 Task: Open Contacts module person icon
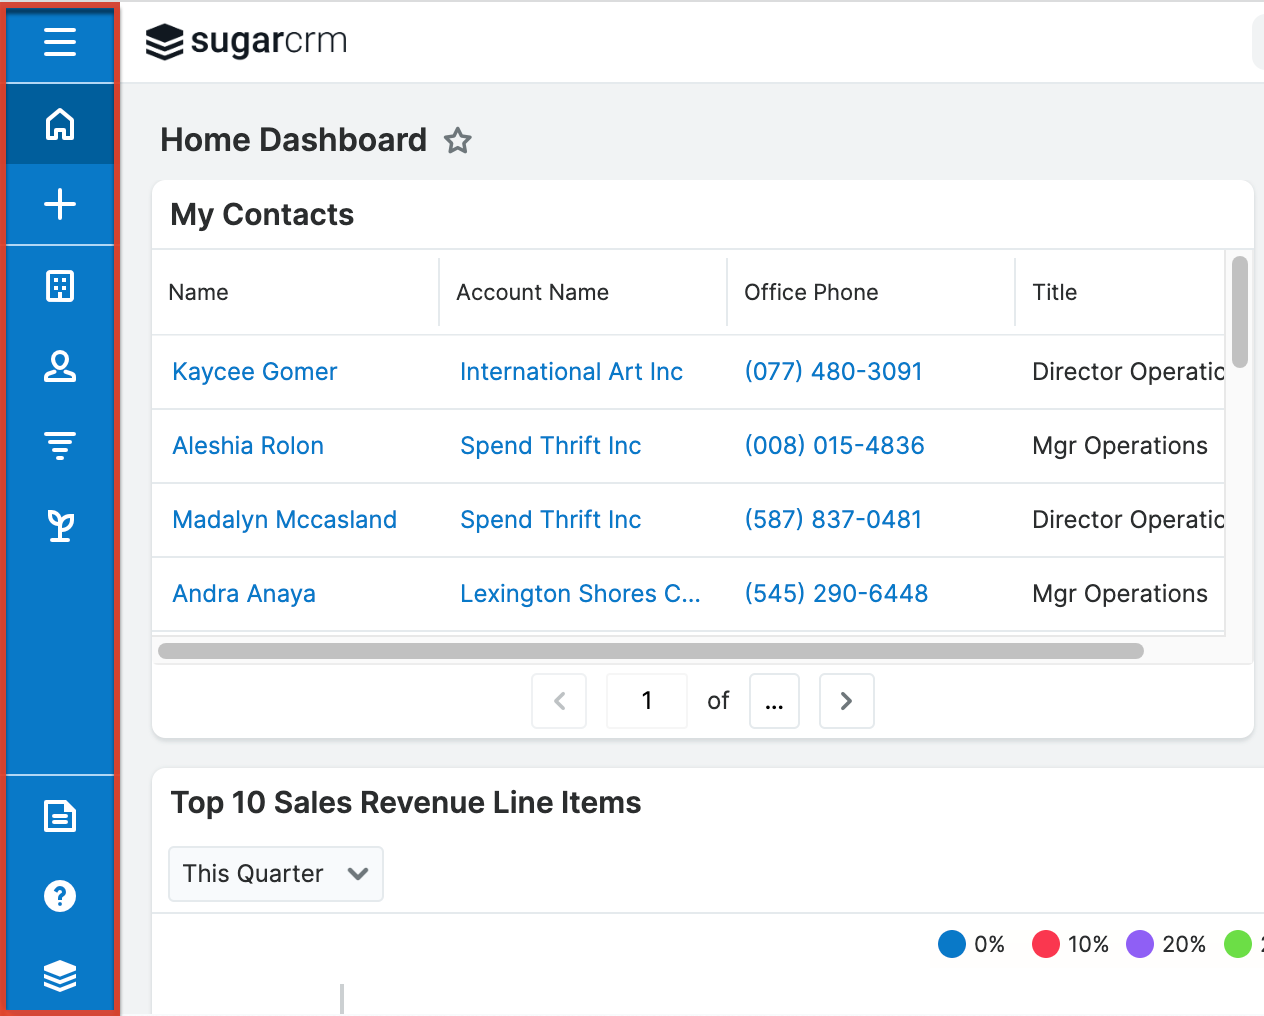[x=60, y=367]
